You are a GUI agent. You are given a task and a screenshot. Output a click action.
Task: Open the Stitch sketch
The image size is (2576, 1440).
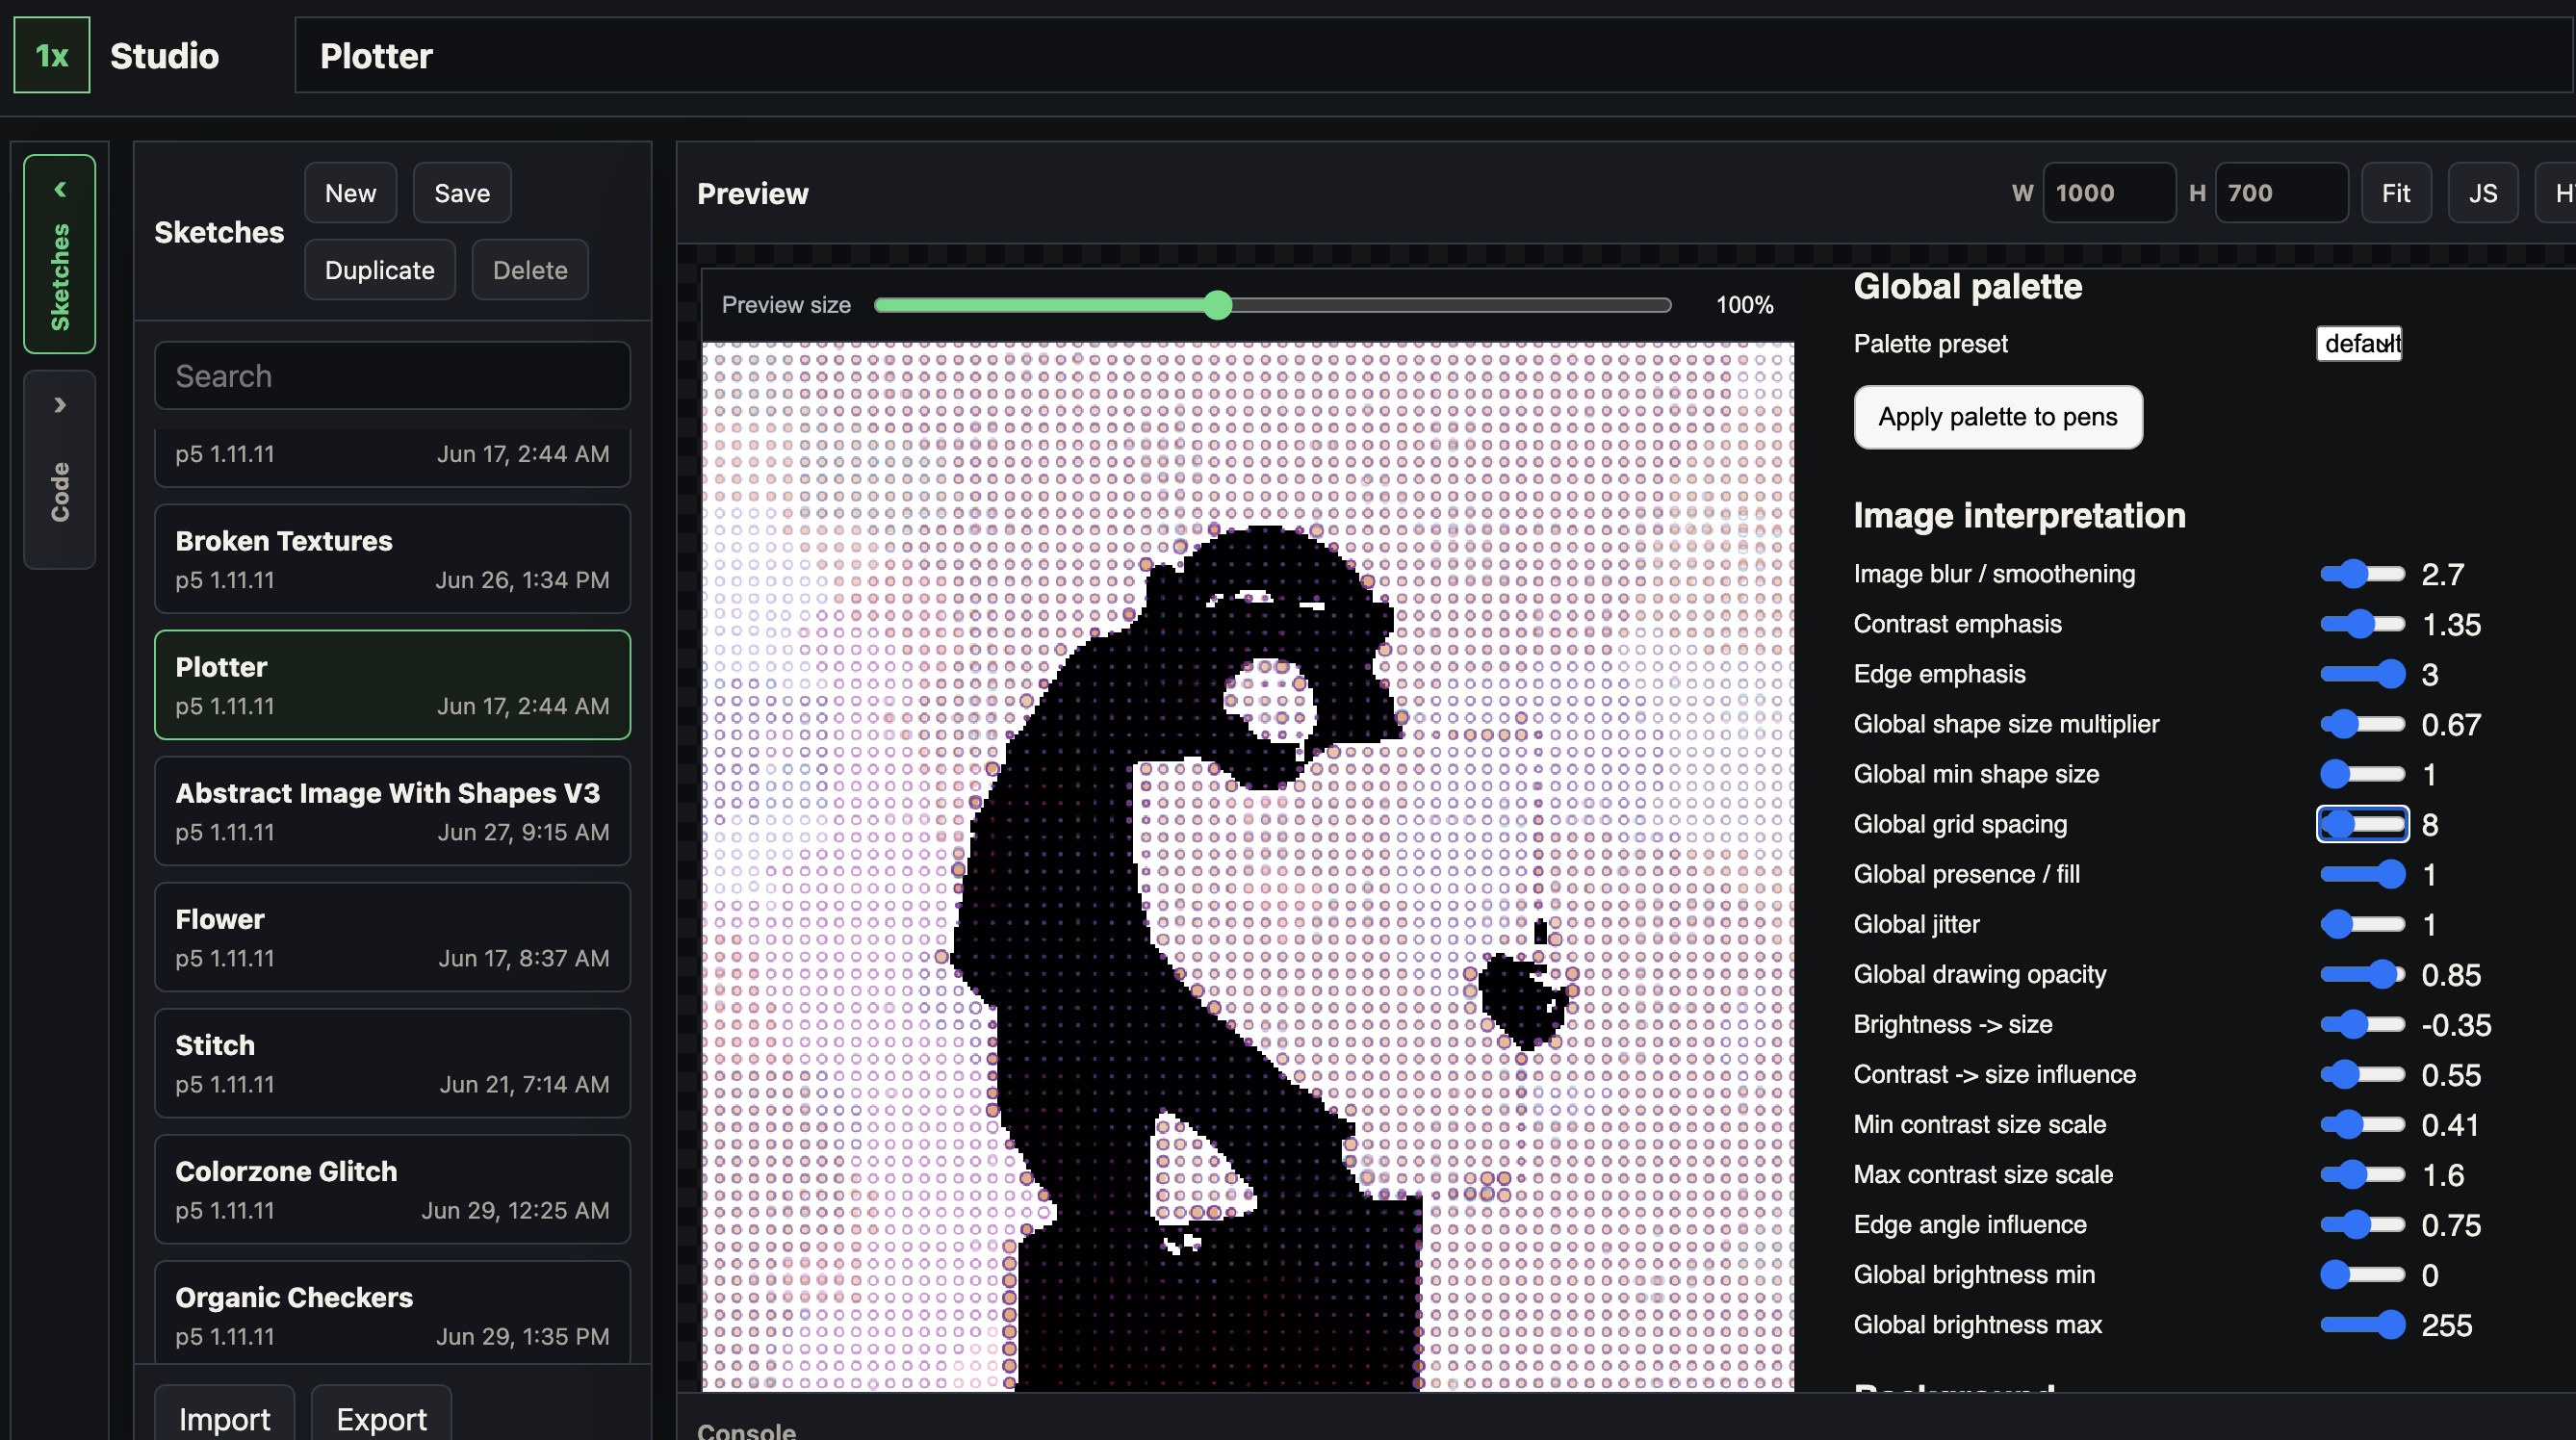(393, 1063)
